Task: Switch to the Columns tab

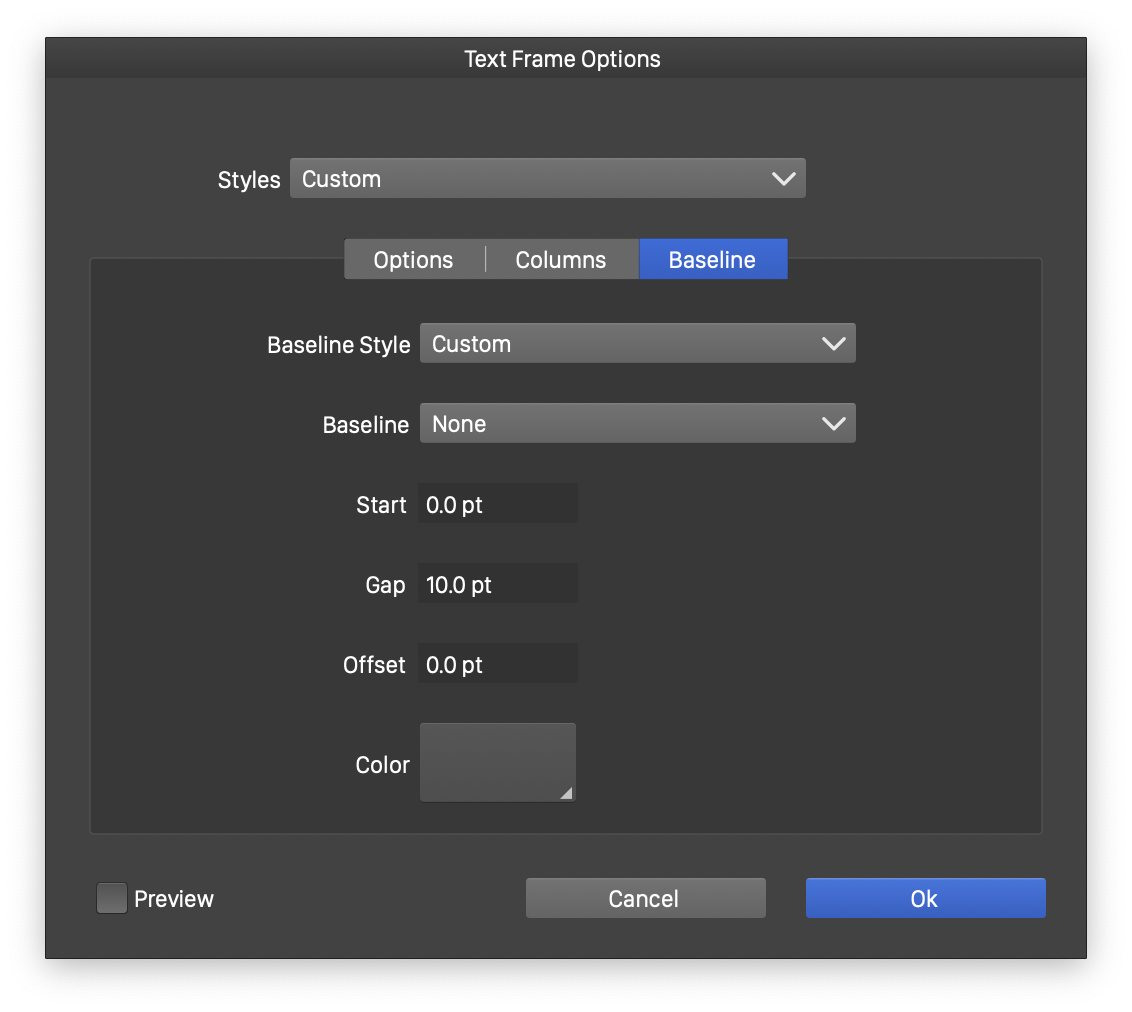Action: point(561,260)
